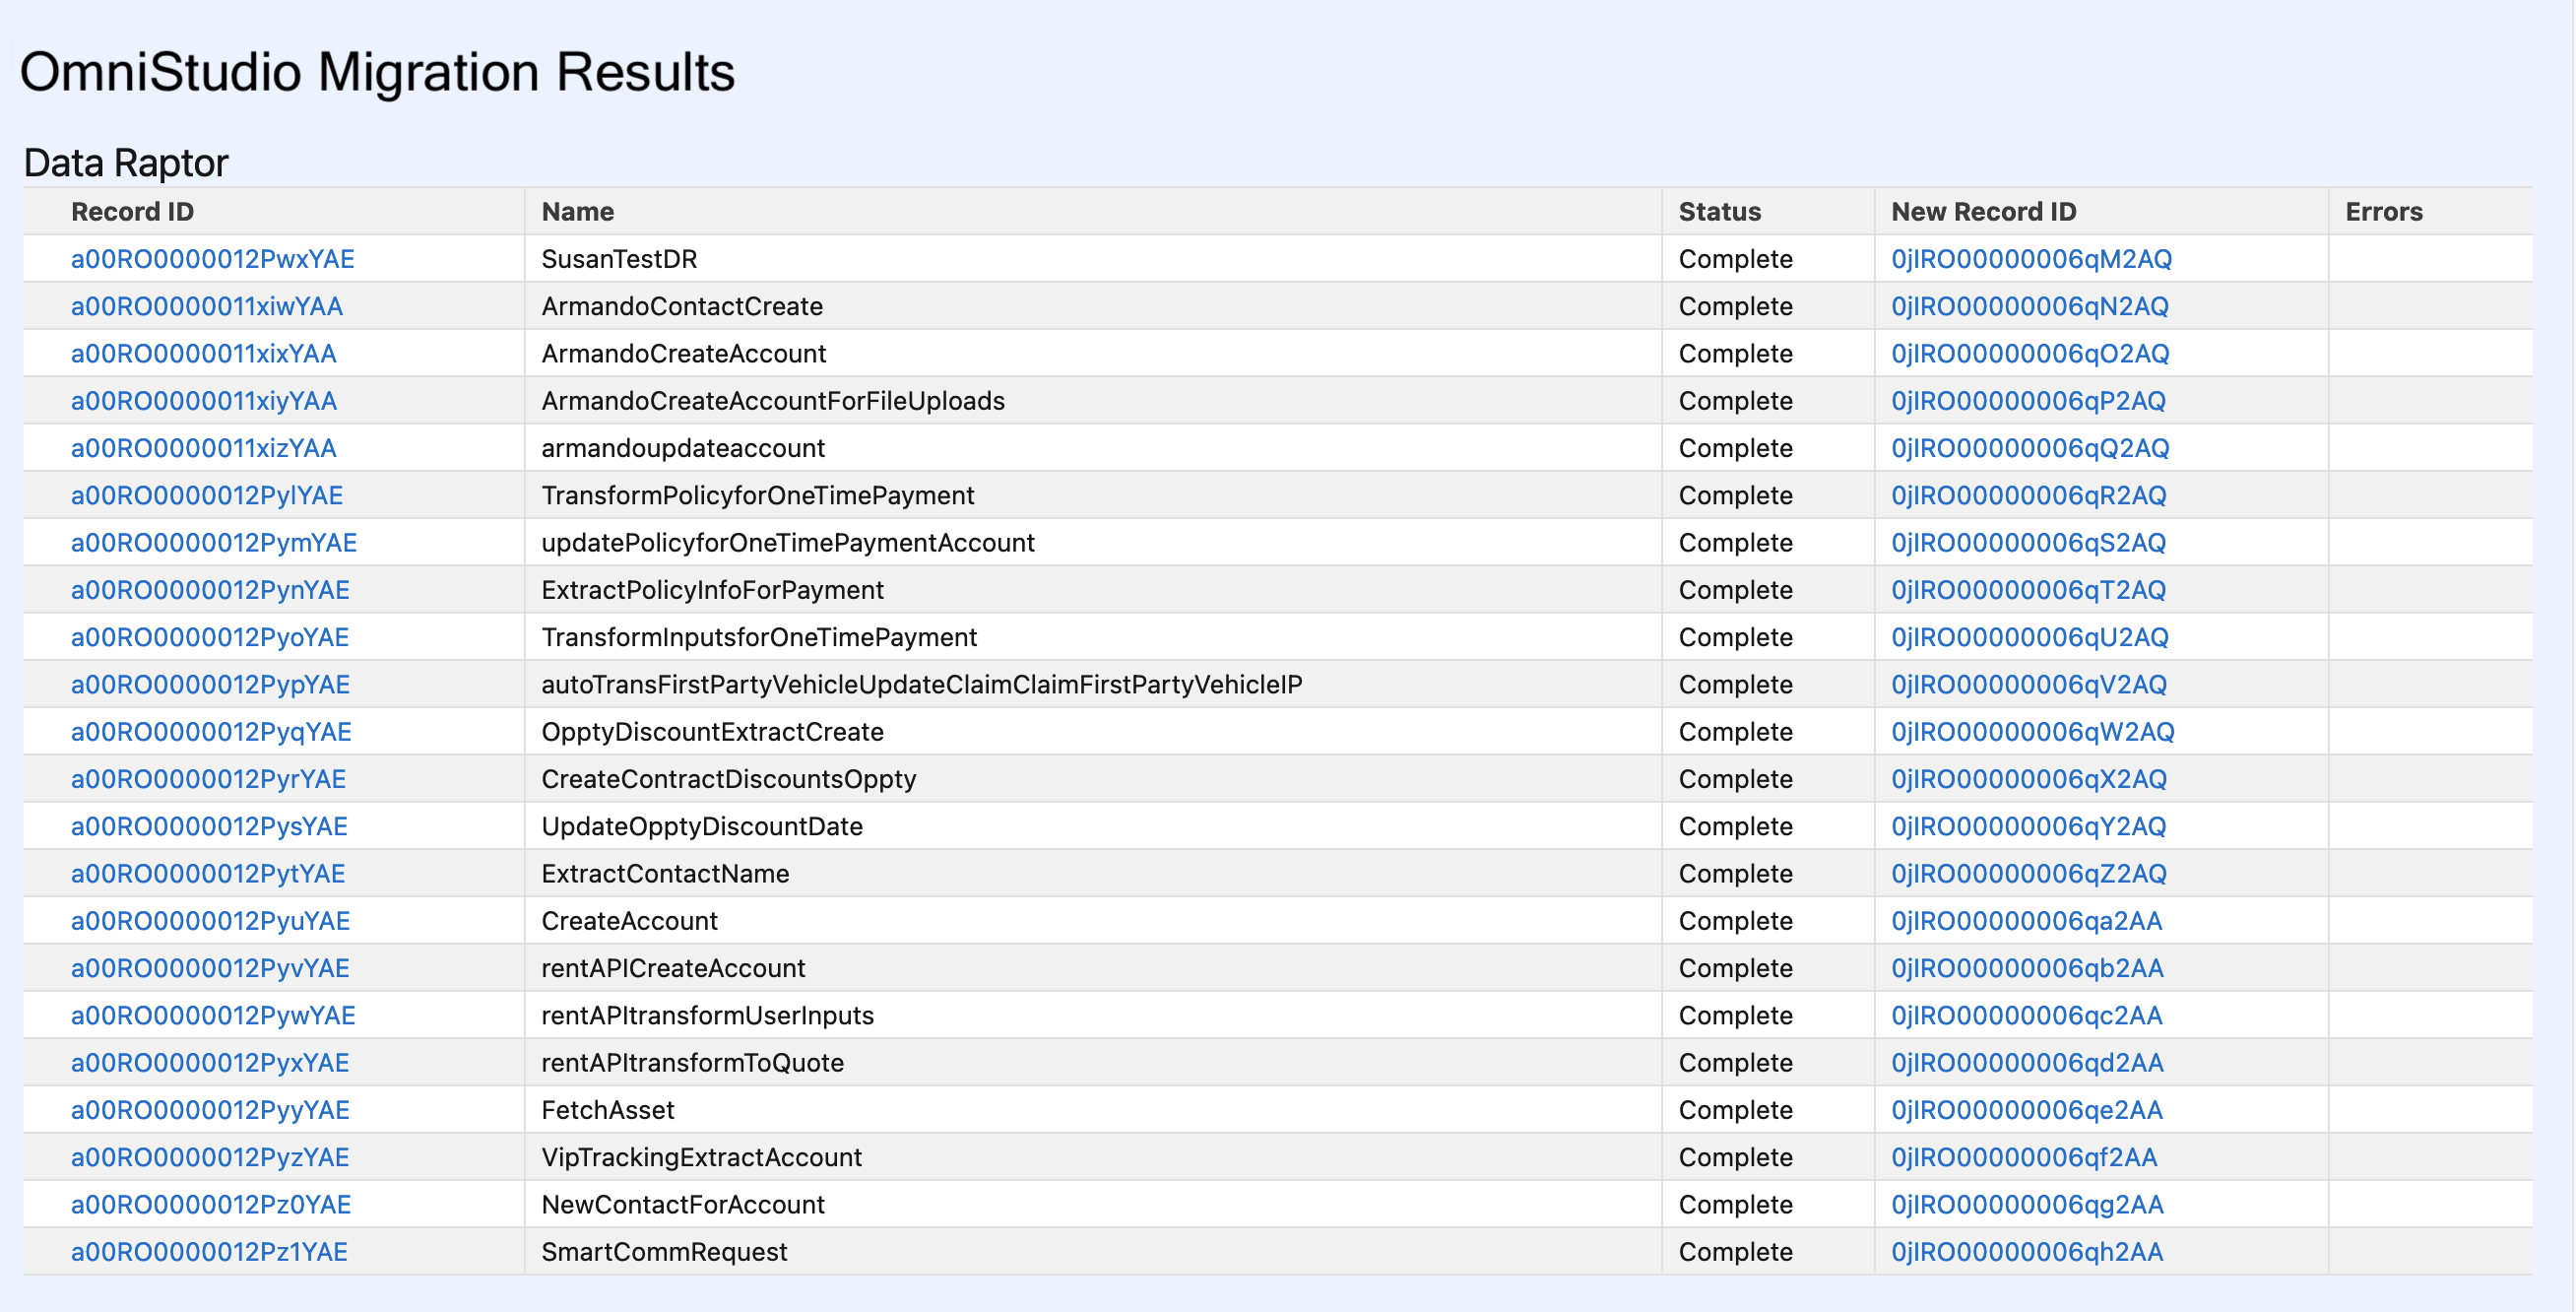
Task: Open new record 0jIRO00000006qa2AA
Action: coord(2027,921)
